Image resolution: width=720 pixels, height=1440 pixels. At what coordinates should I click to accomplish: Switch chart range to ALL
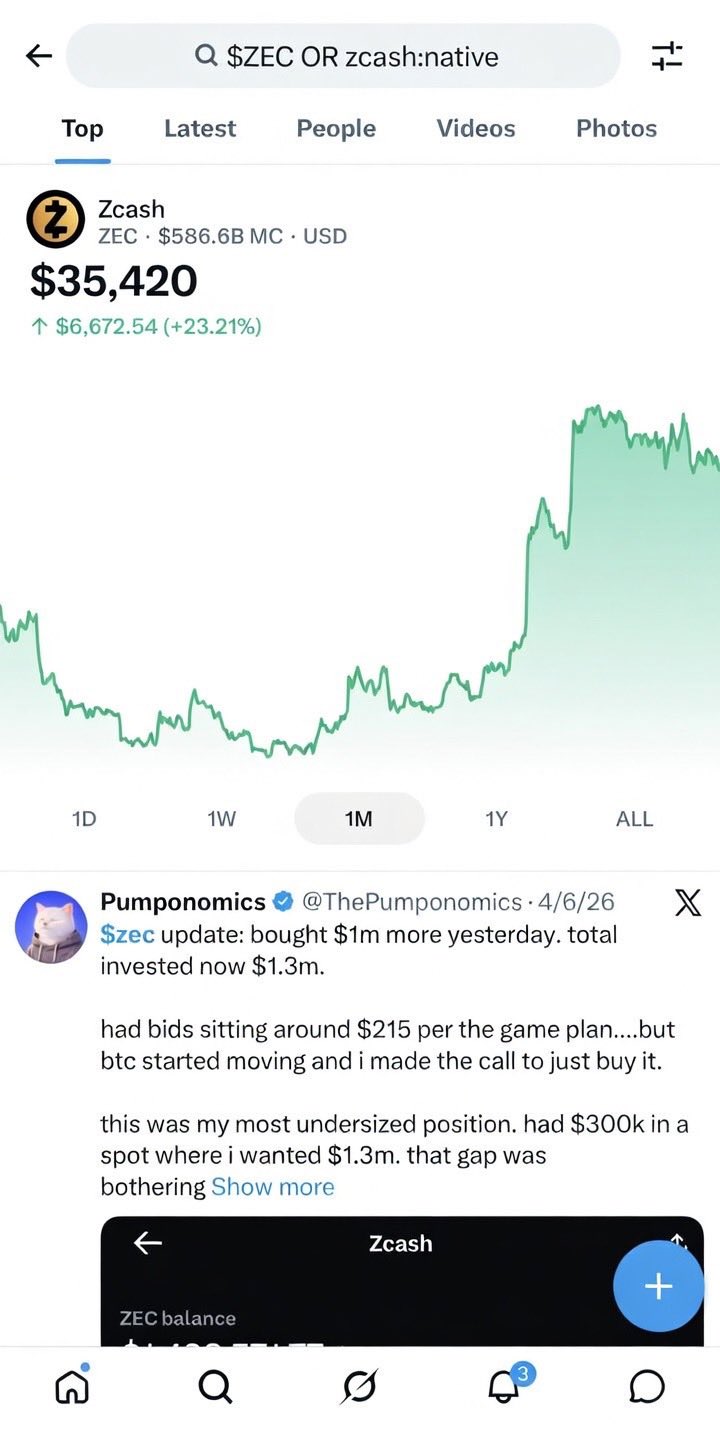[x=634, y=819]
